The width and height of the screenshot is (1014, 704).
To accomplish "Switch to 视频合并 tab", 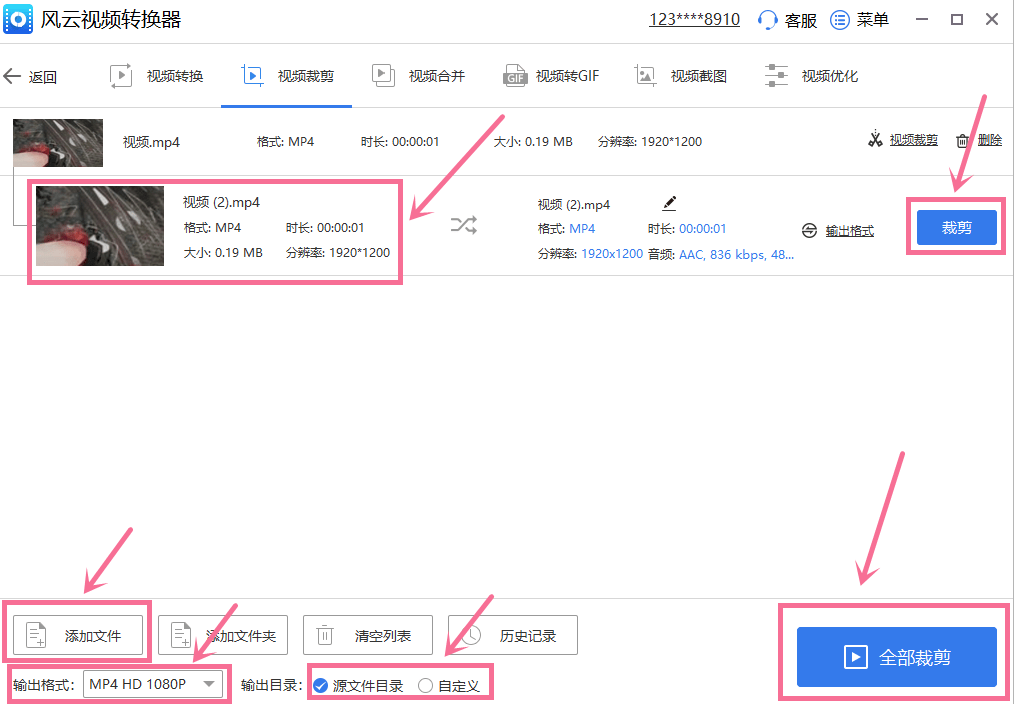I will click(x=418, y=76).
